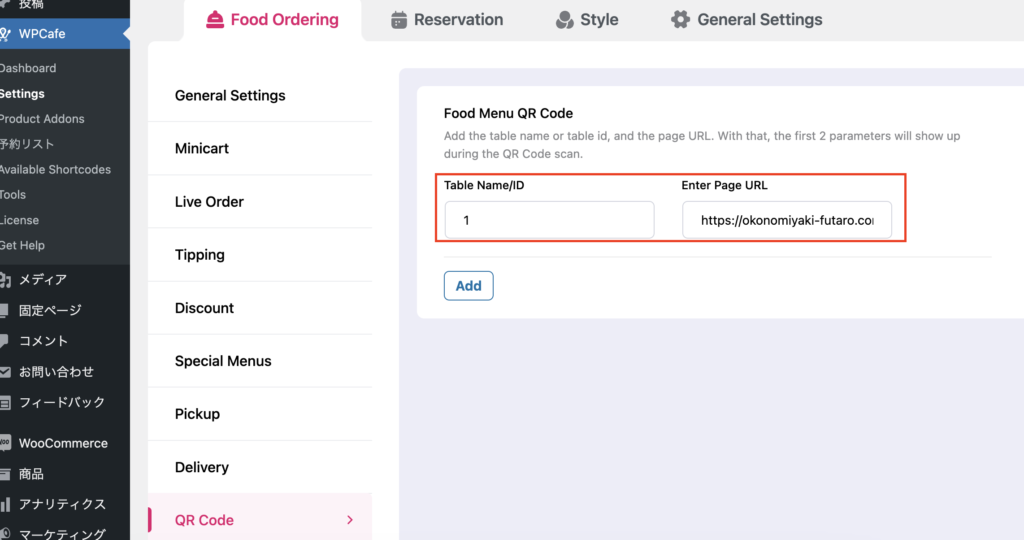
Task: Open Available Shortcodes in sidebar
Action: (55, 170)
